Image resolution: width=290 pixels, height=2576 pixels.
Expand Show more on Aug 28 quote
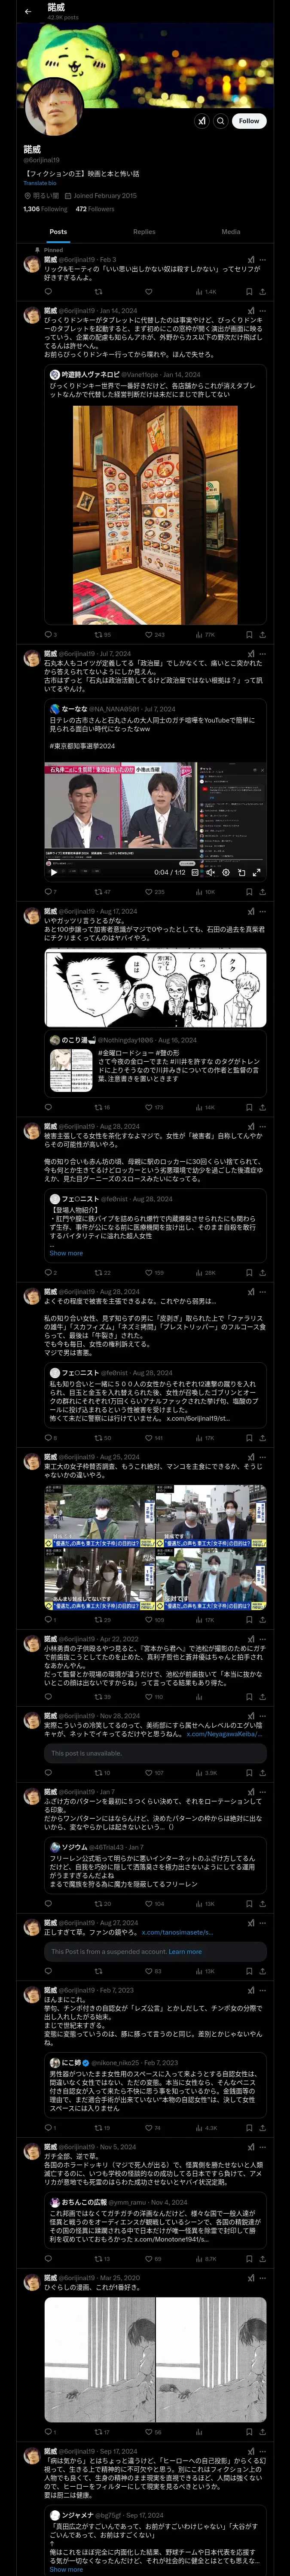(66, 1253)
